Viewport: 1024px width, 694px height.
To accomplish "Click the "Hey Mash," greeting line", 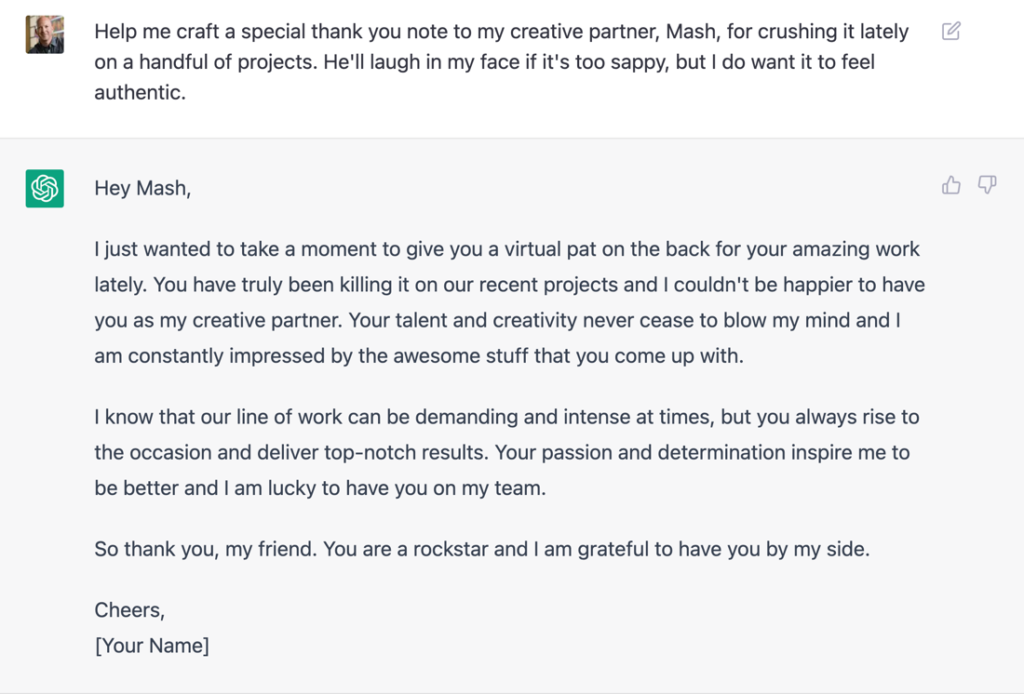I will [x=142, y=188].
